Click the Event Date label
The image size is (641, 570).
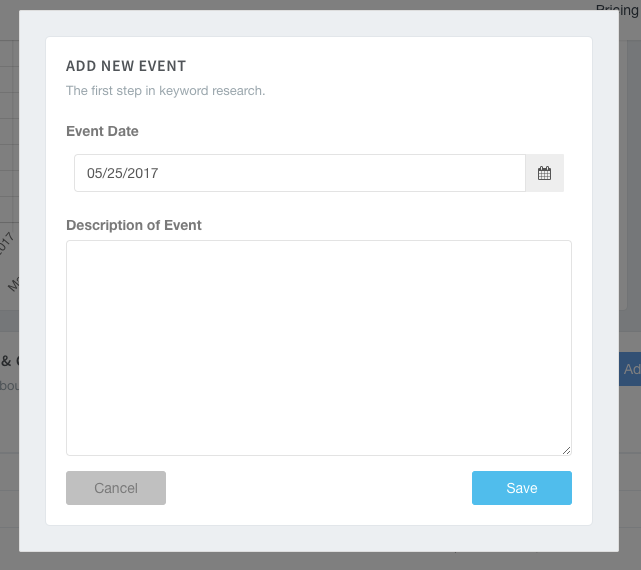102,131
